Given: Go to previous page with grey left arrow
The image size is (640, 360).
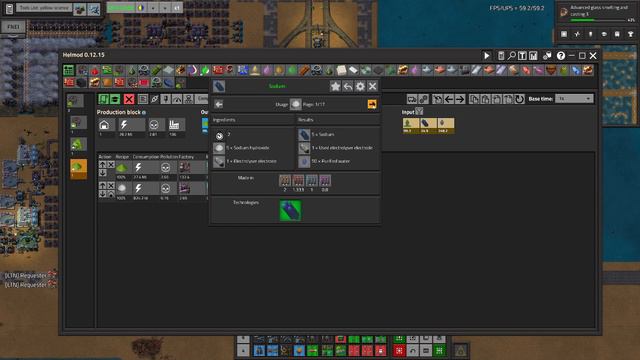Looking at the screenshot, I should click(219, 104).
